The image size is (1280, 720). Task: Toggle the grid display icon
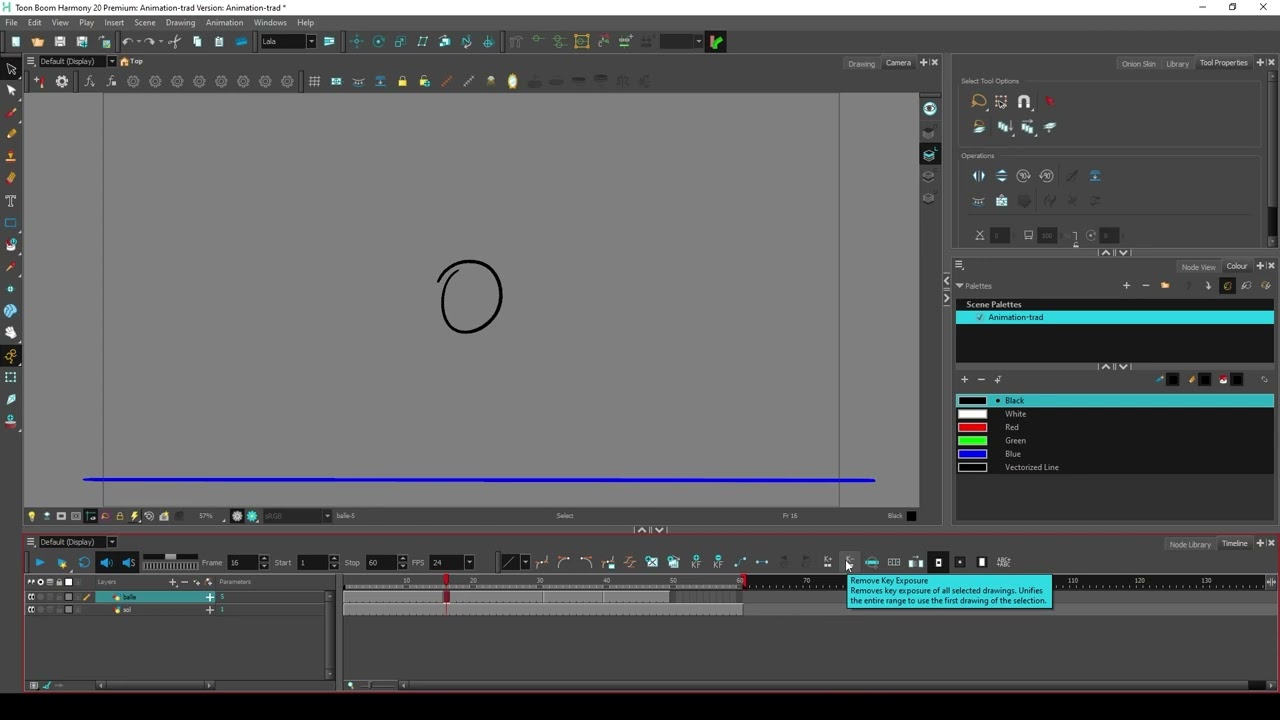point(314,82)
